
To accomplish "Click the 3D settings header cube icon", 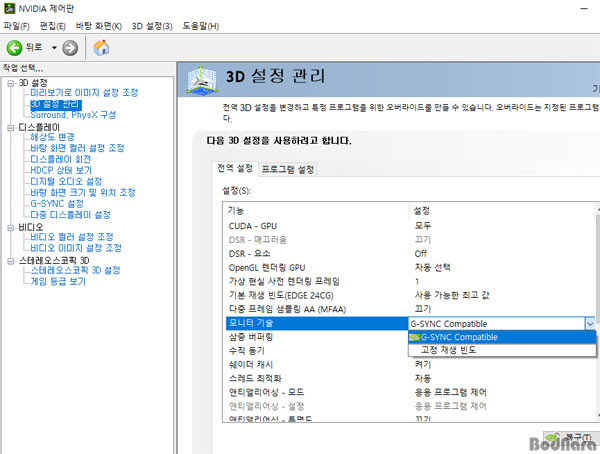I will point(202,80).
